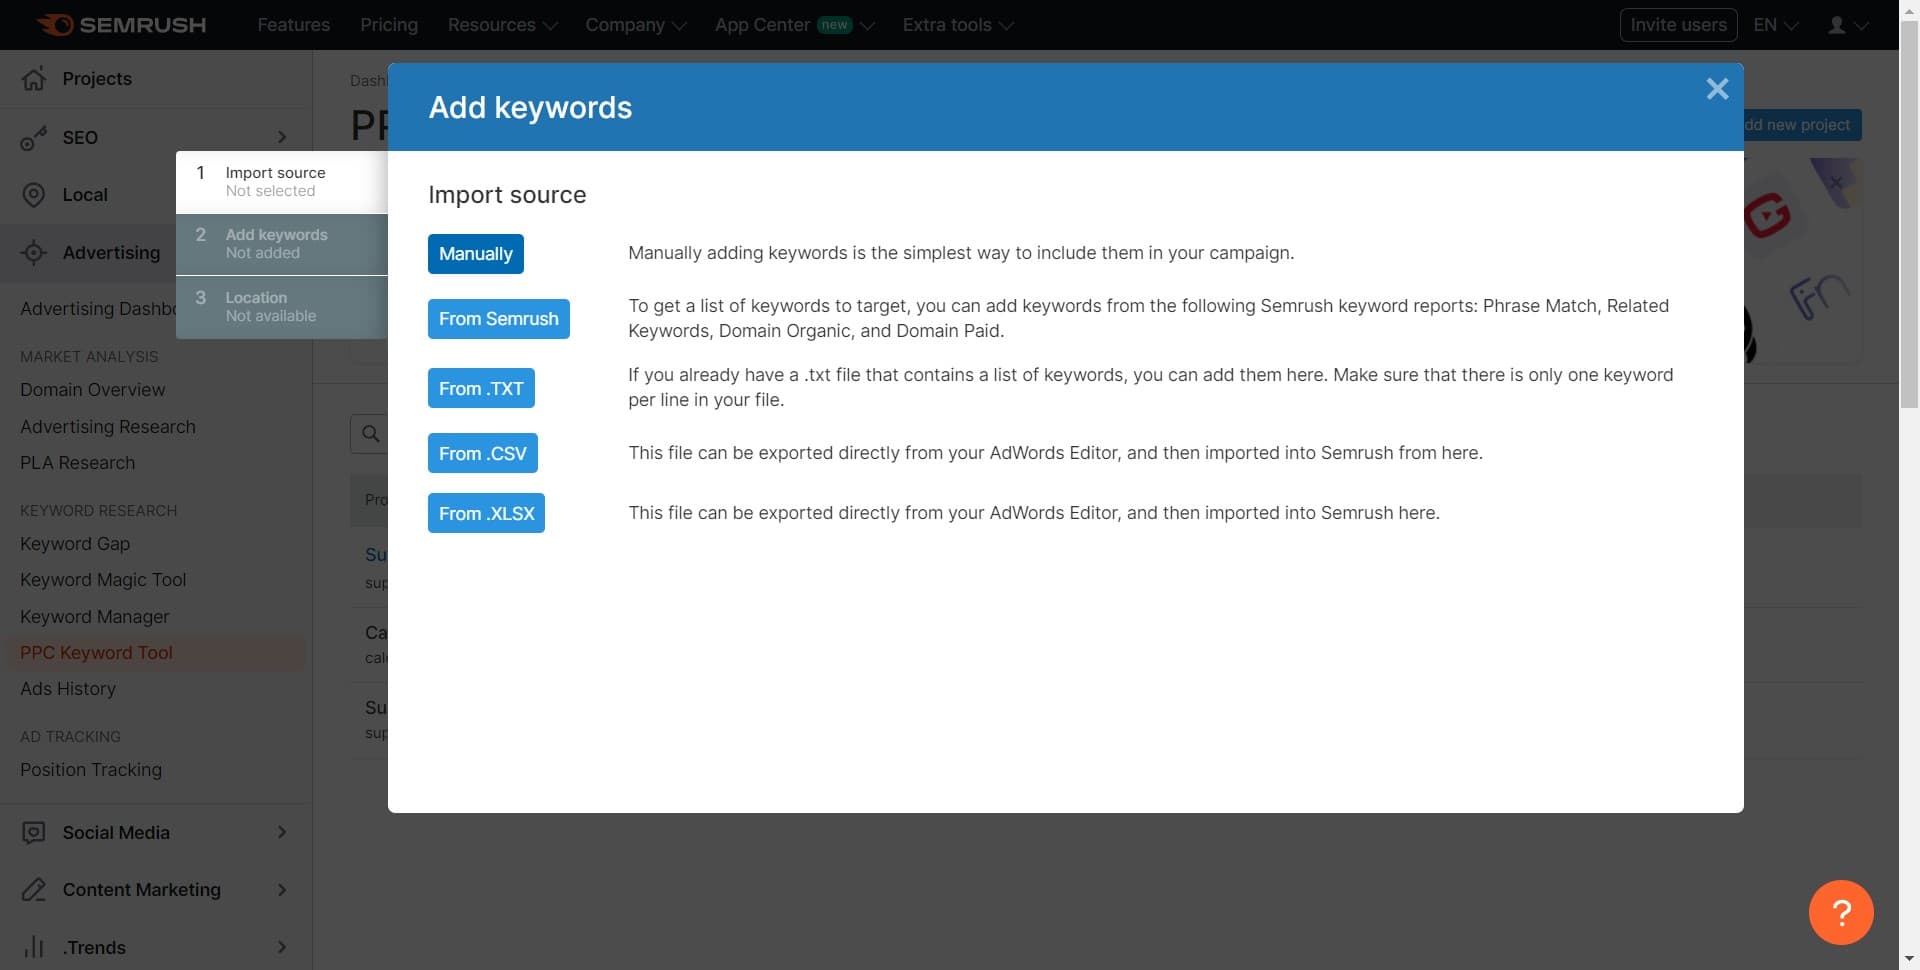Click the SEO compass icon in sidebar
This screenshot has height=970, width=1920.
click(x=34, y=138)
